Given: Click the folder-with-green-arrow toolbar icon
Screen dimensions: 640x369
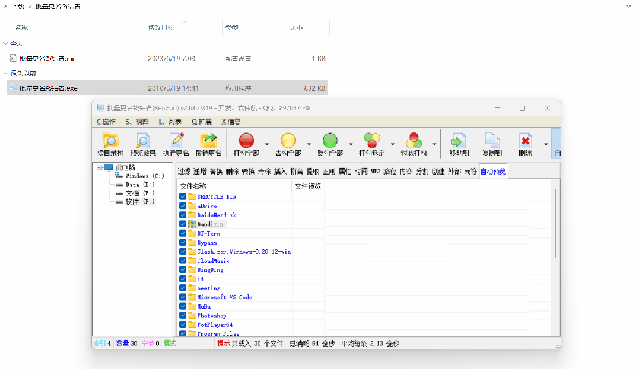Looking at the screenshot, I should click(x=209, y=140).
